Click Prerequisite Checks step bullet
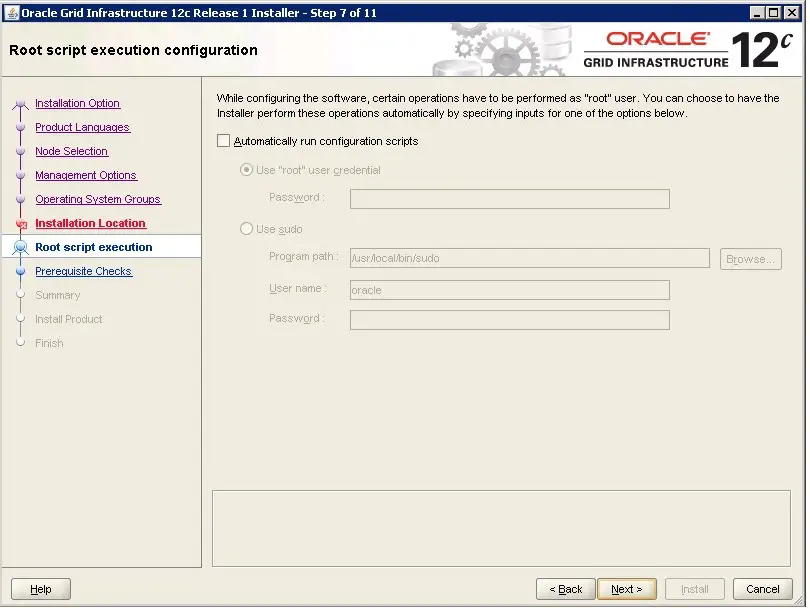Screen dimensions: 810x608 (x=21, y=271)
